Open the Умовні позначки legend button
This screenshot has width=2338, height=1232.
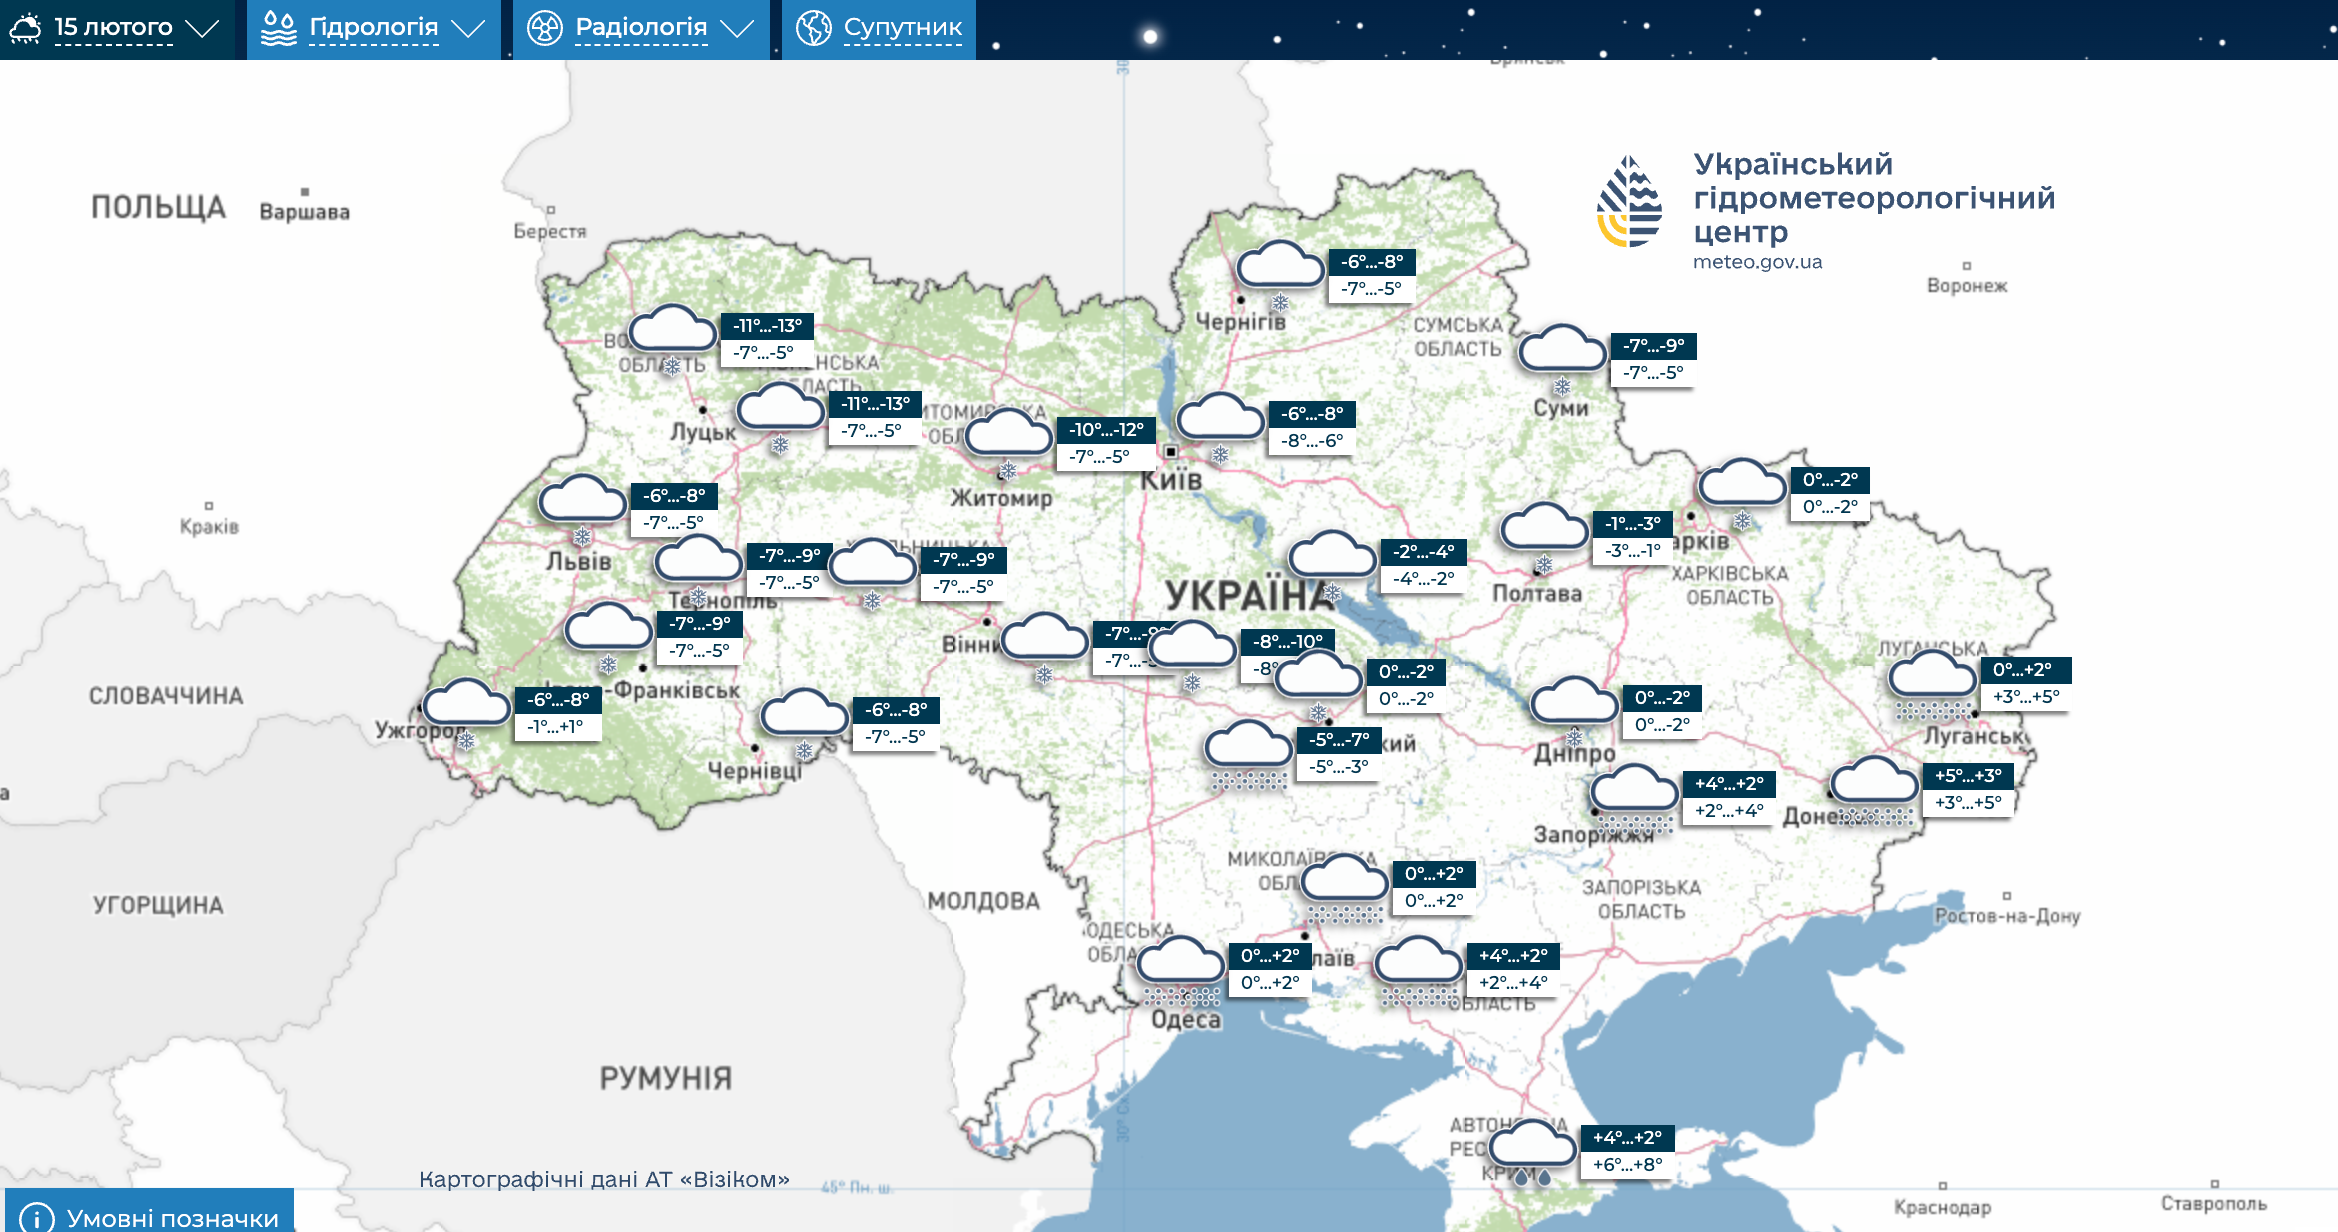pos(172,1217)
